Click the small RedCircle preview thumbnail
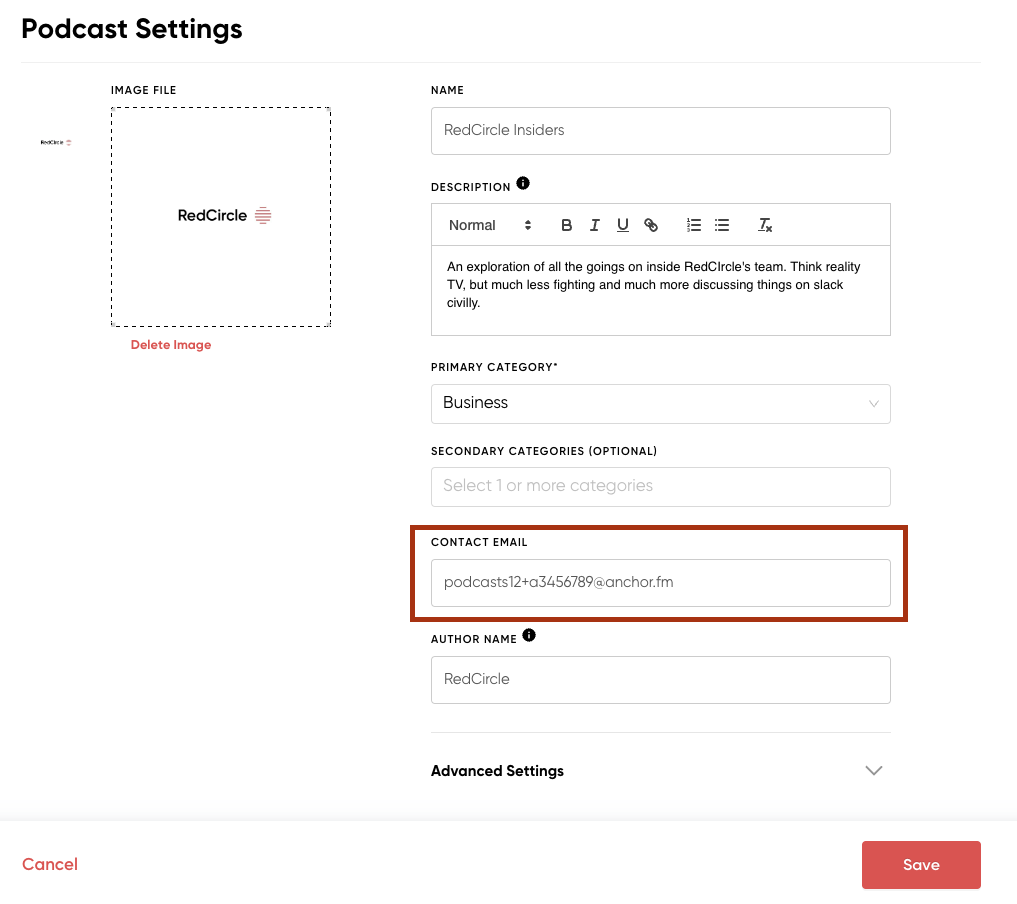Viewport: 1017px width, 904px height. tap(56, 142)
